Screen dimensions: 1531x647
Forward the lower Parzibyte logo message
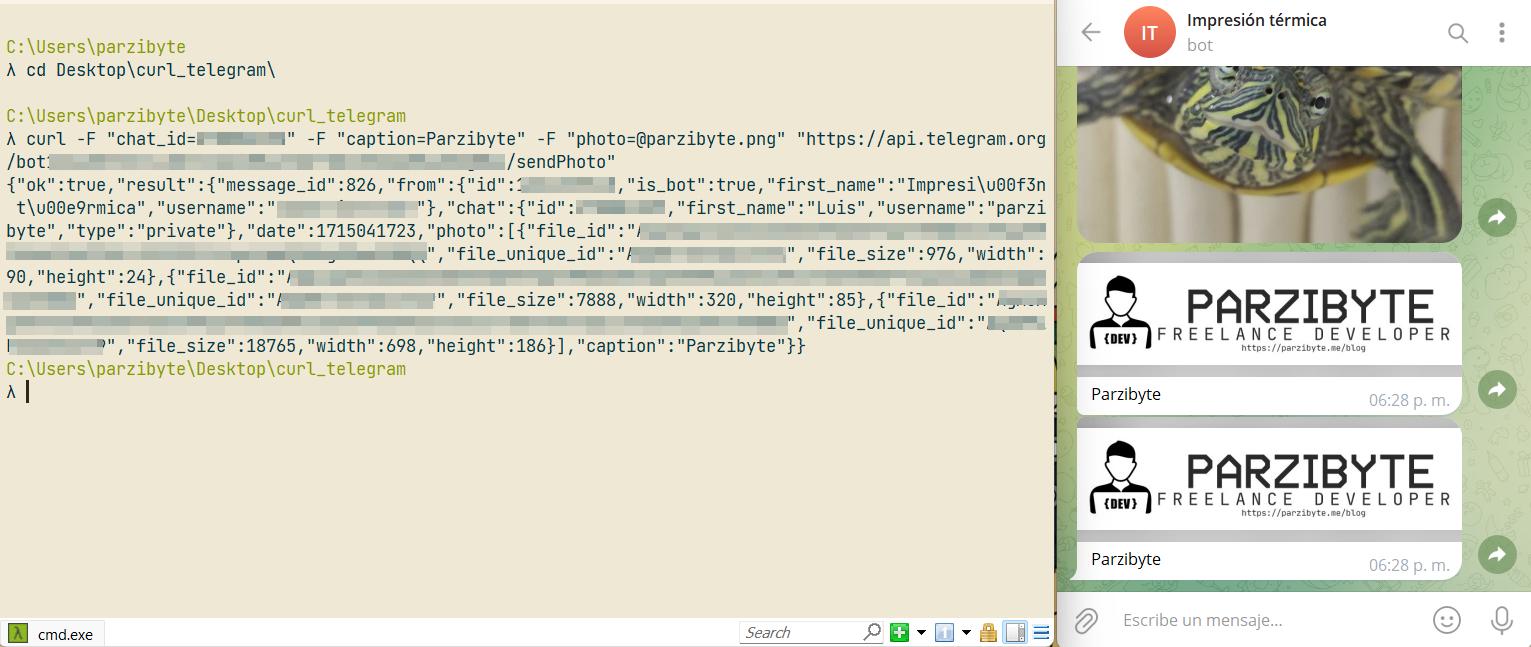tap(1497, 554)
